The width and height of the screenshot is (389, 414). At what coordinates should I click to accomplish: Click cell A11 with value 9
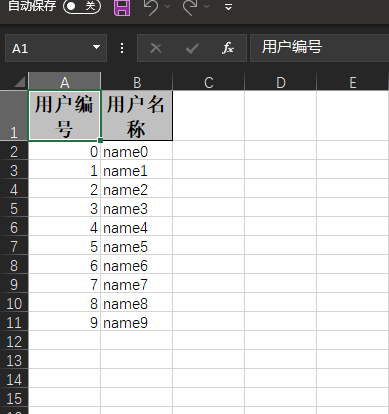pos(64,321)
